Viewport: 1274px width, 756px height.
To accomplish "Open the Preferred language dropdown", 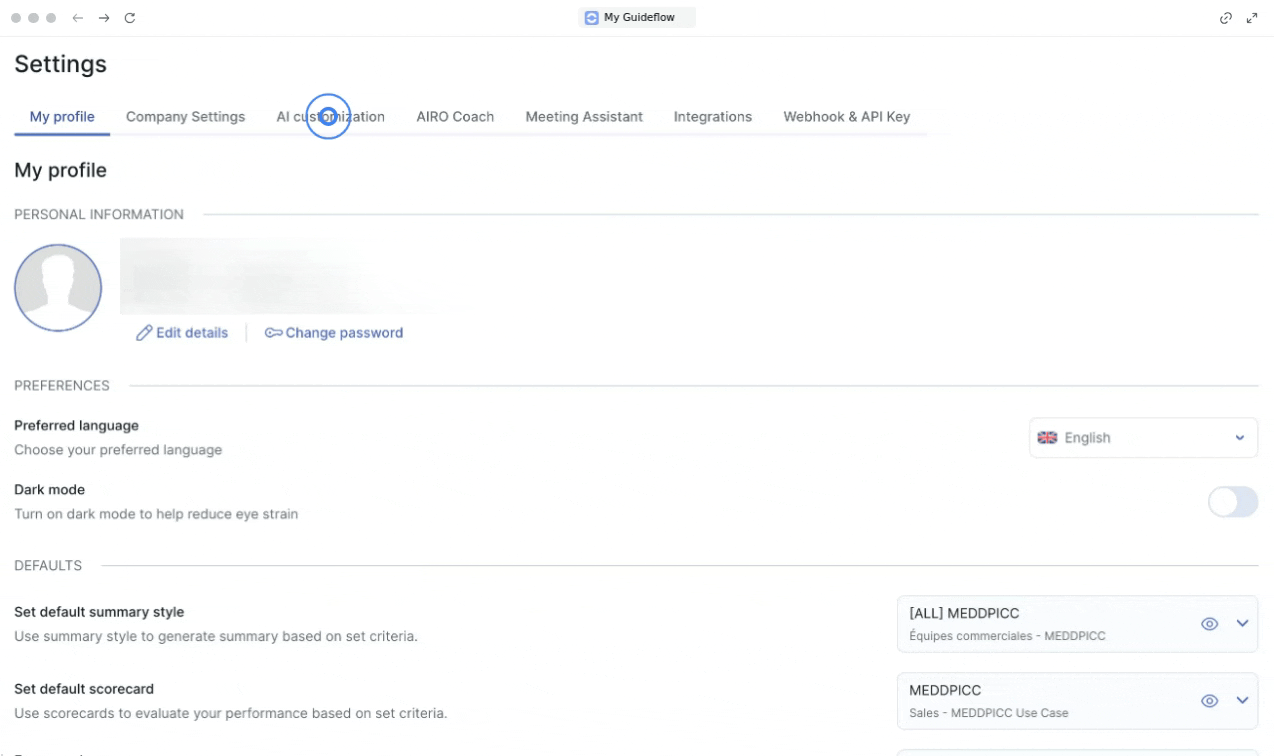I will pyautogui.click(x=1143, y=438).
